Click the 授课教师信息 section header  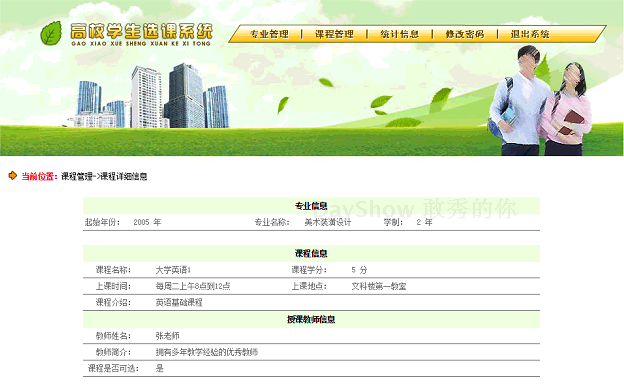click(311, 319)
